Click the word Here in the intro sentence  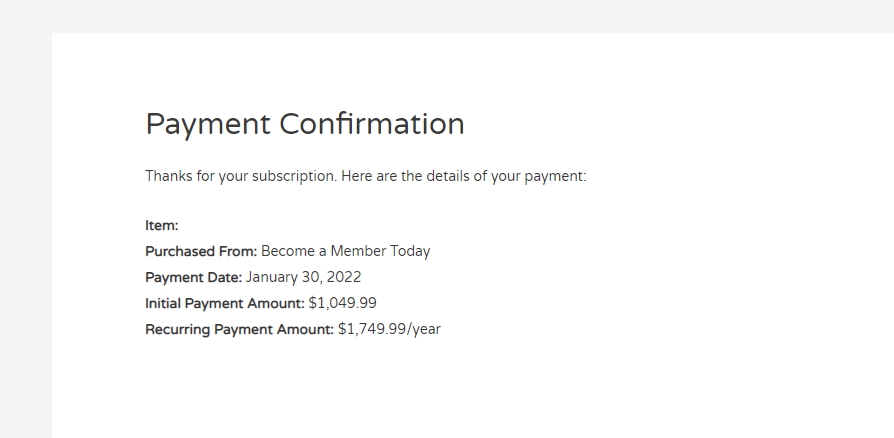point(356,176)
